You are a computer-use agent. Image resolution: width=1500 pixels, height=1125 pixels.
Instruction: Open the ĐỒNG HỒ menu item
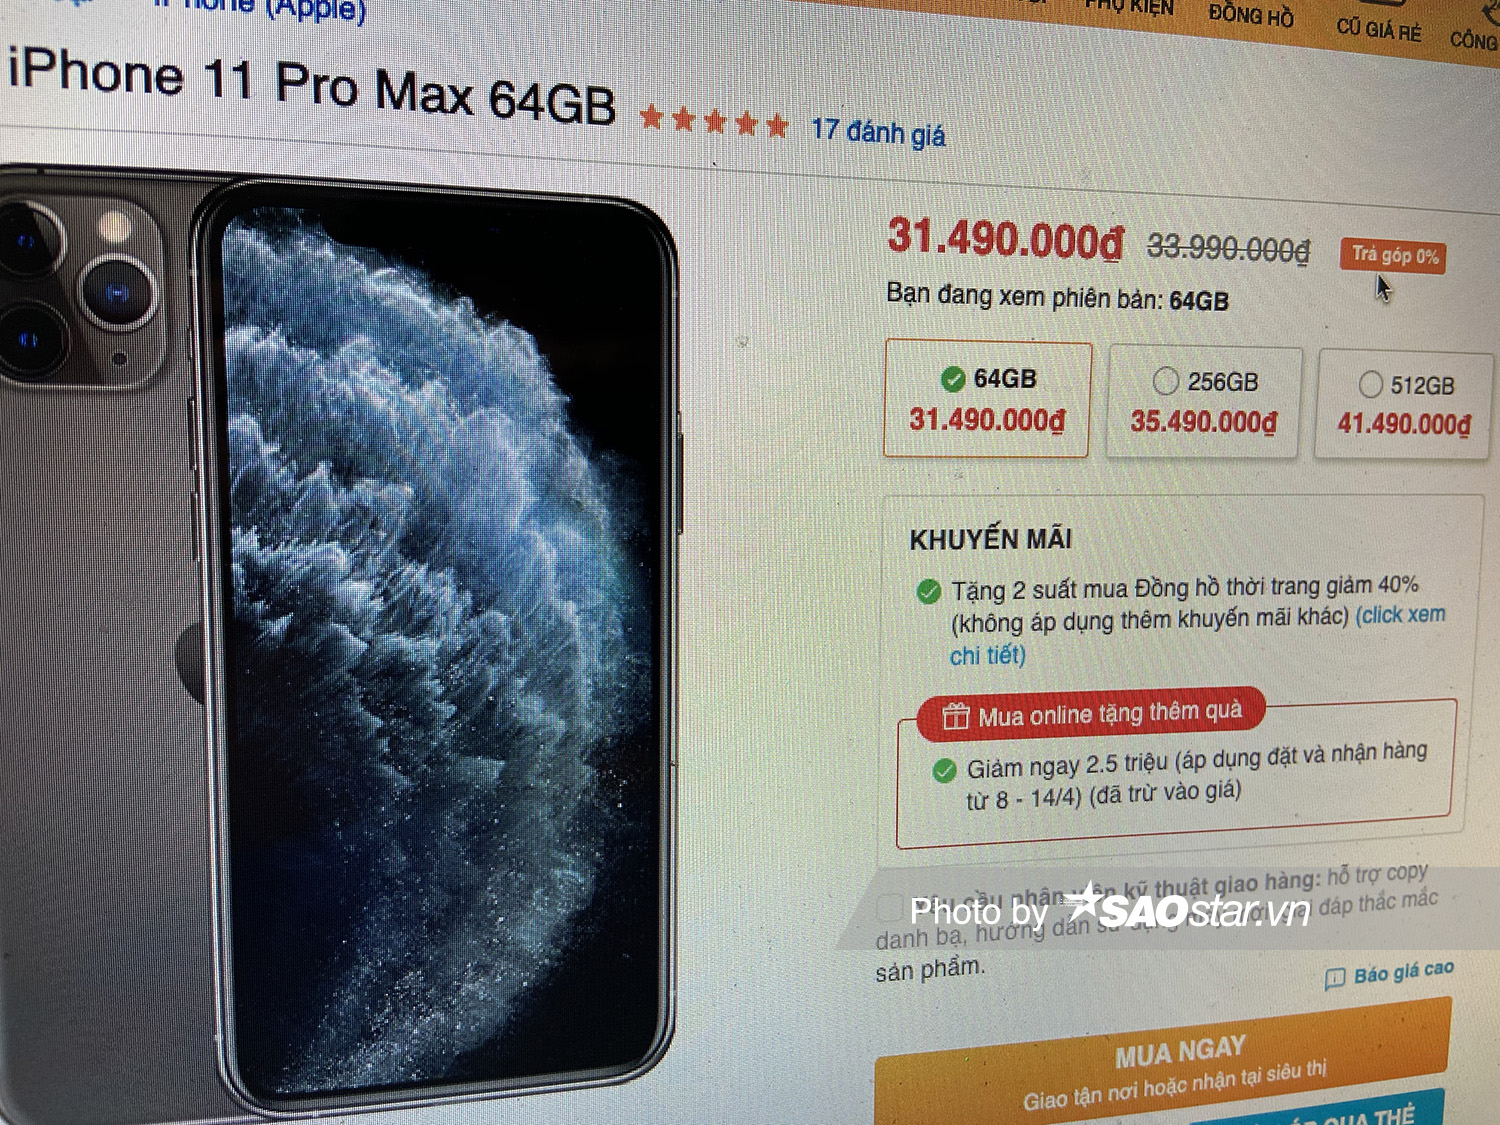click(1251, 15)
